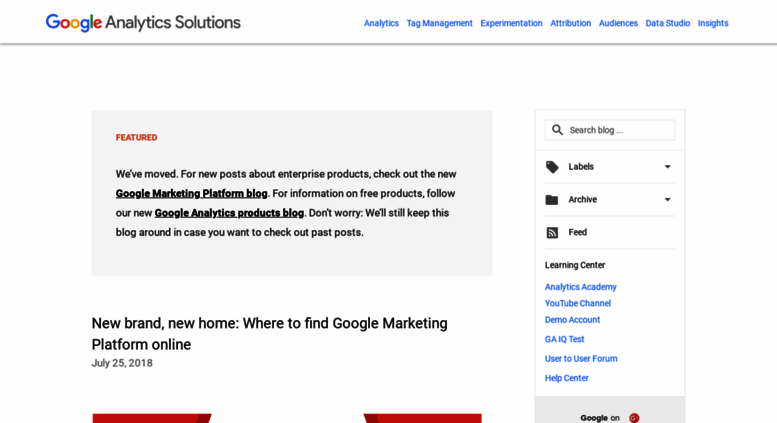Open the Analytics menu item

click(381, 23)
